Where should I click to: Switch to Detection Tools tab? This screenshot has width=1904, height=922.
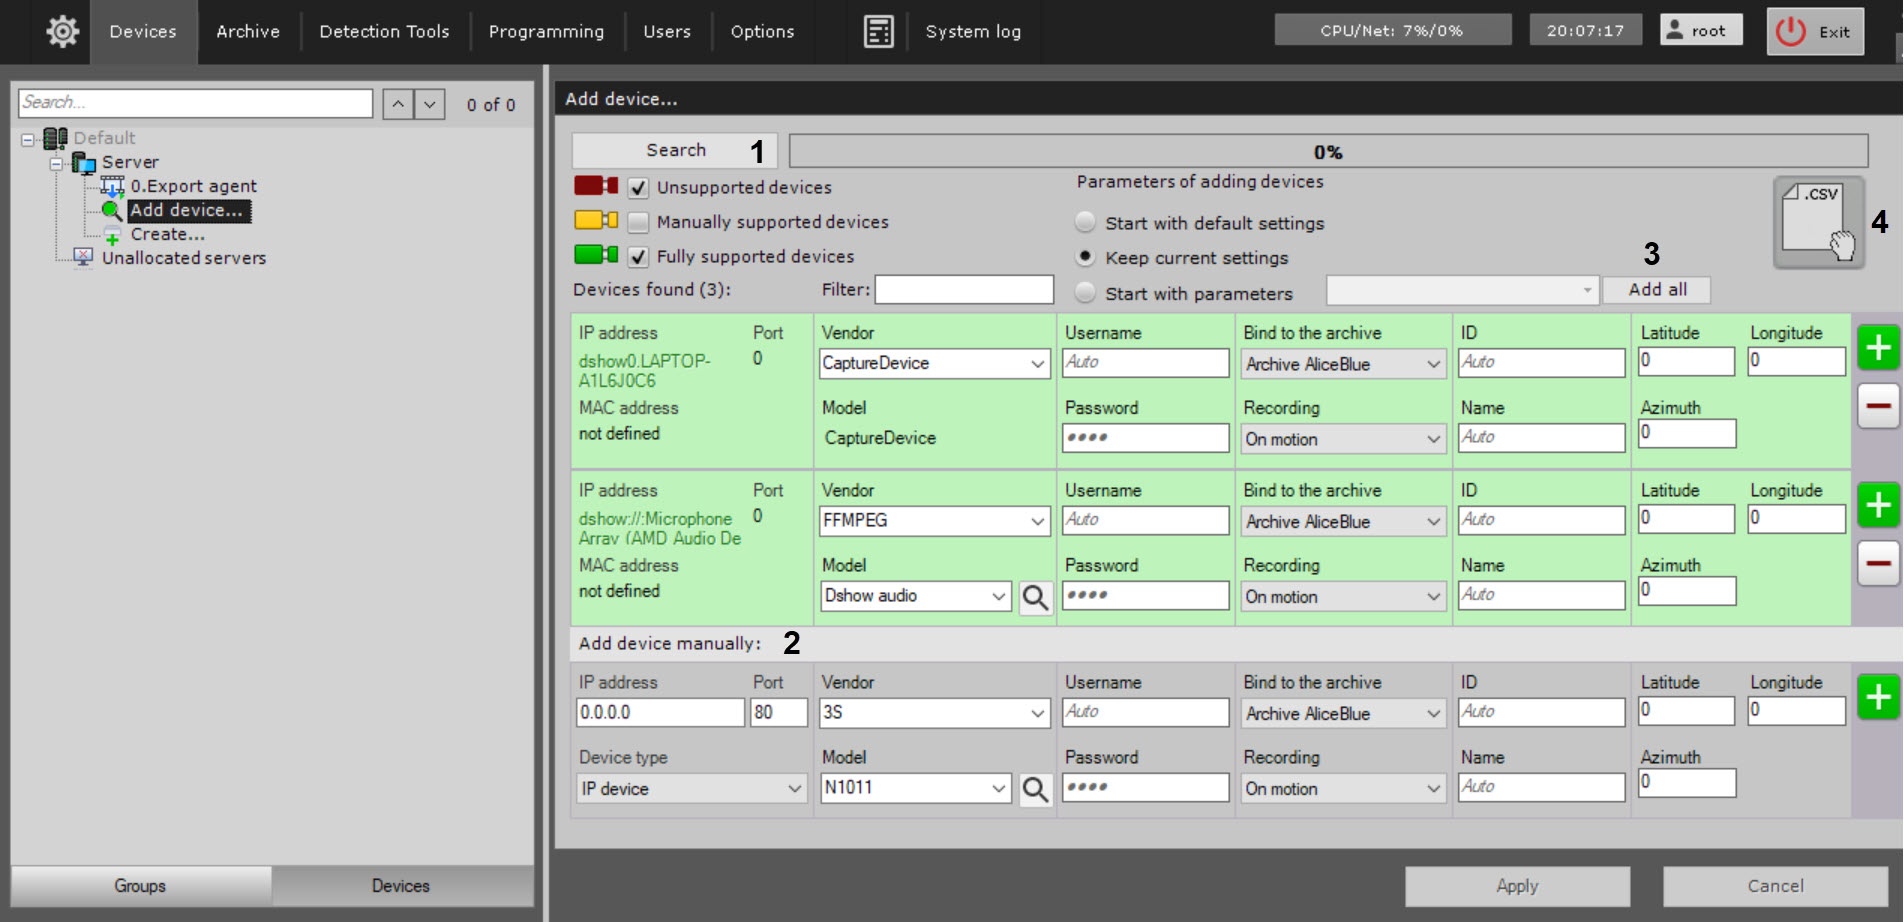384,32
